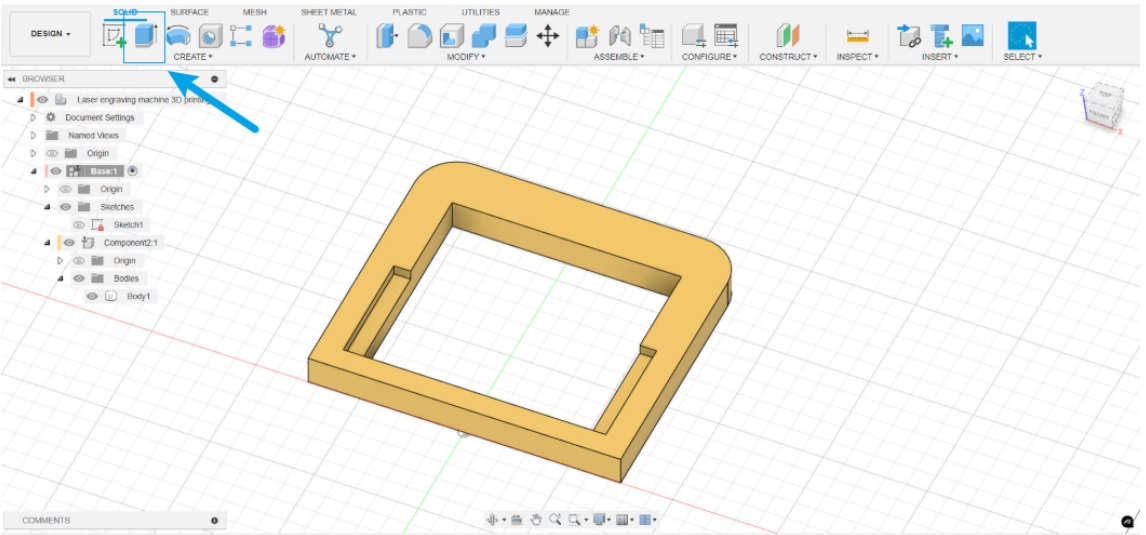
Task: Switch to the PLASTIC tab
Action: coord(409,12)
